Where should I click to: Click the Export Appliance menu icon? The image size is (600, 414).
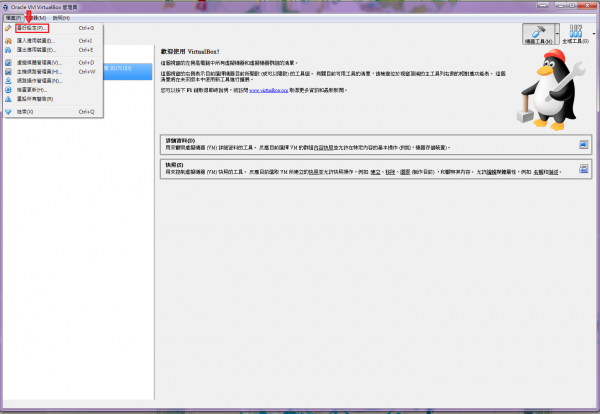(x=8, y=50)
